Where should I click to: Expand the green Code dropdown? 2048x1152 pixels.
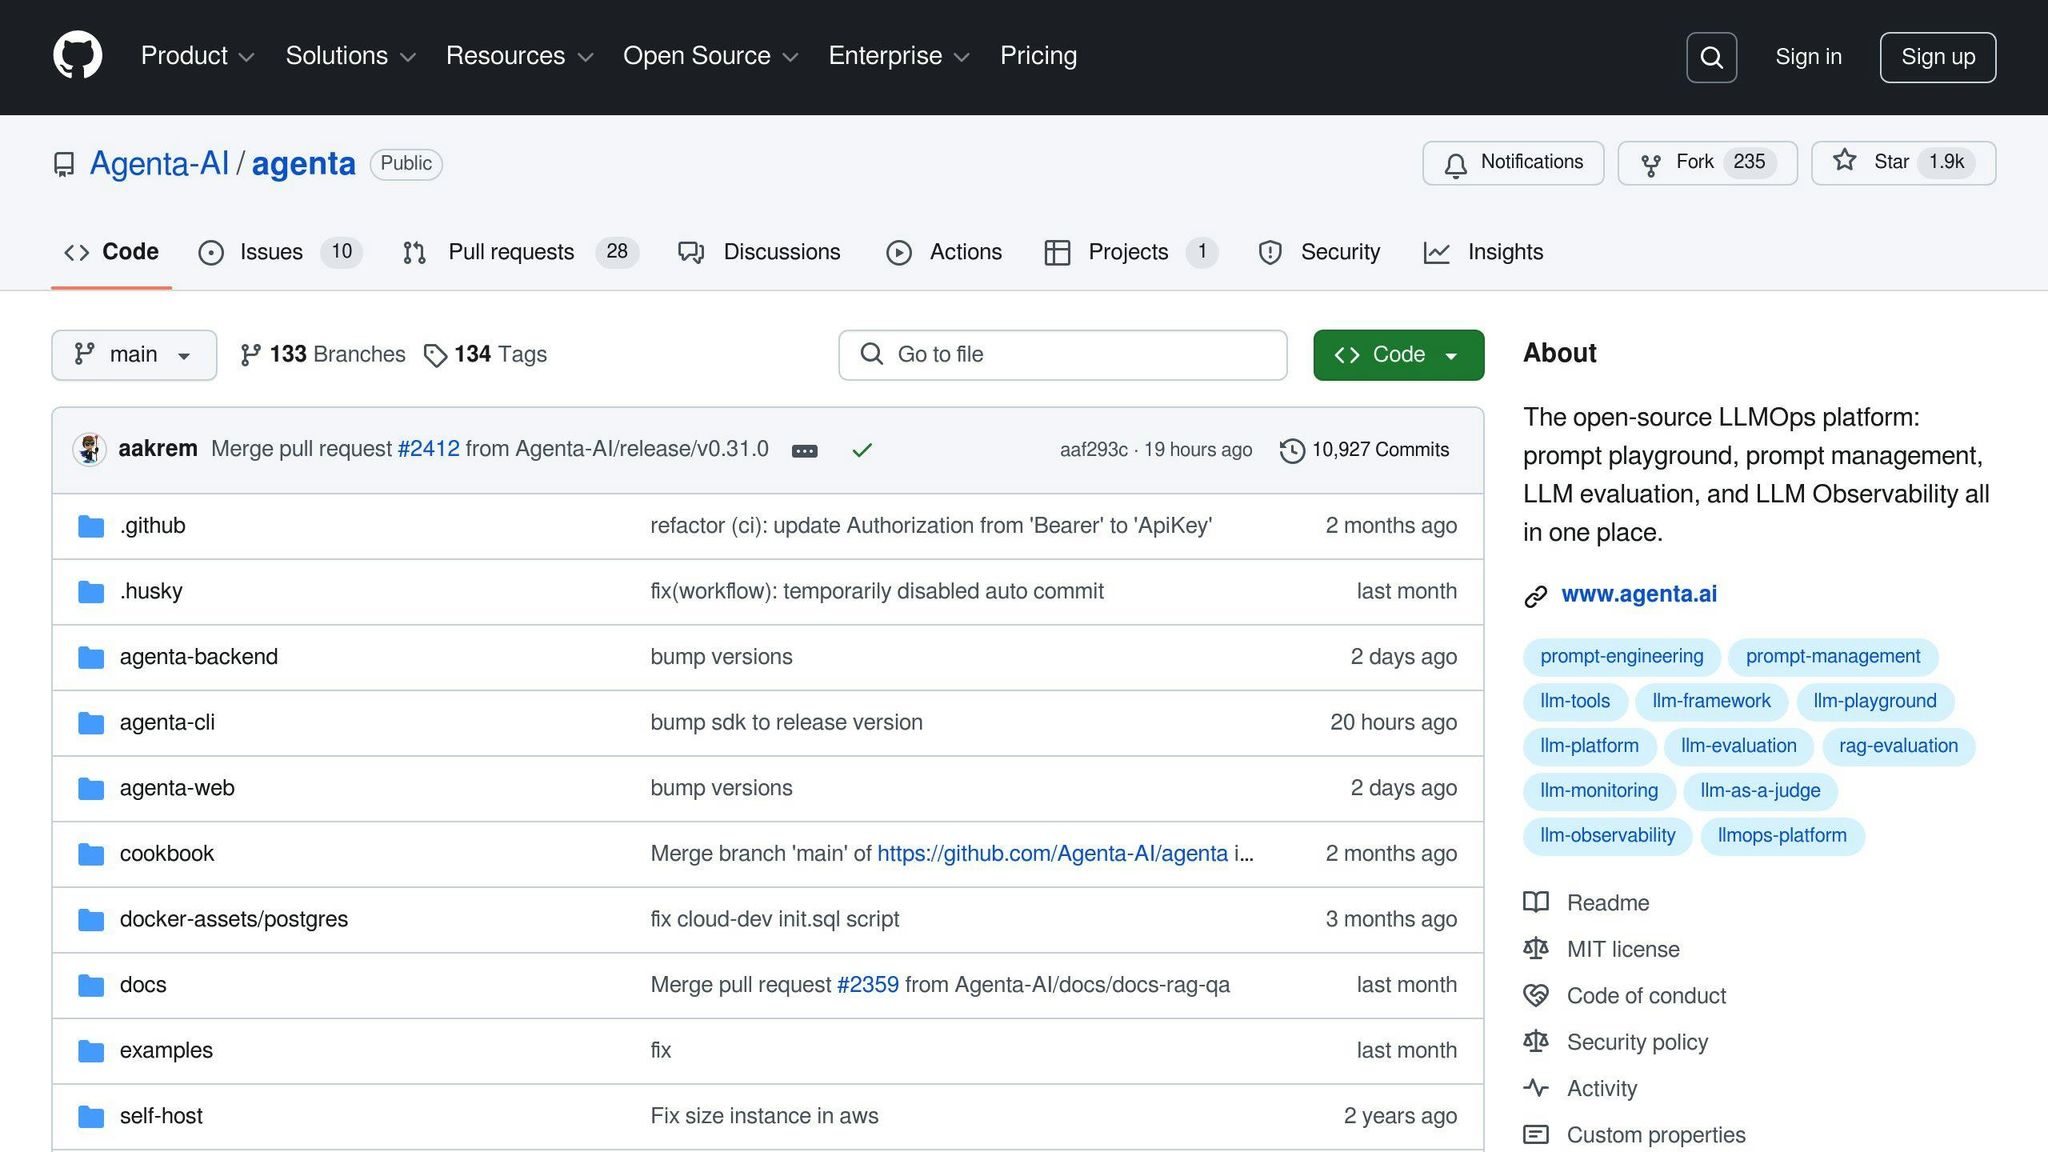[x=1398, y=355]
